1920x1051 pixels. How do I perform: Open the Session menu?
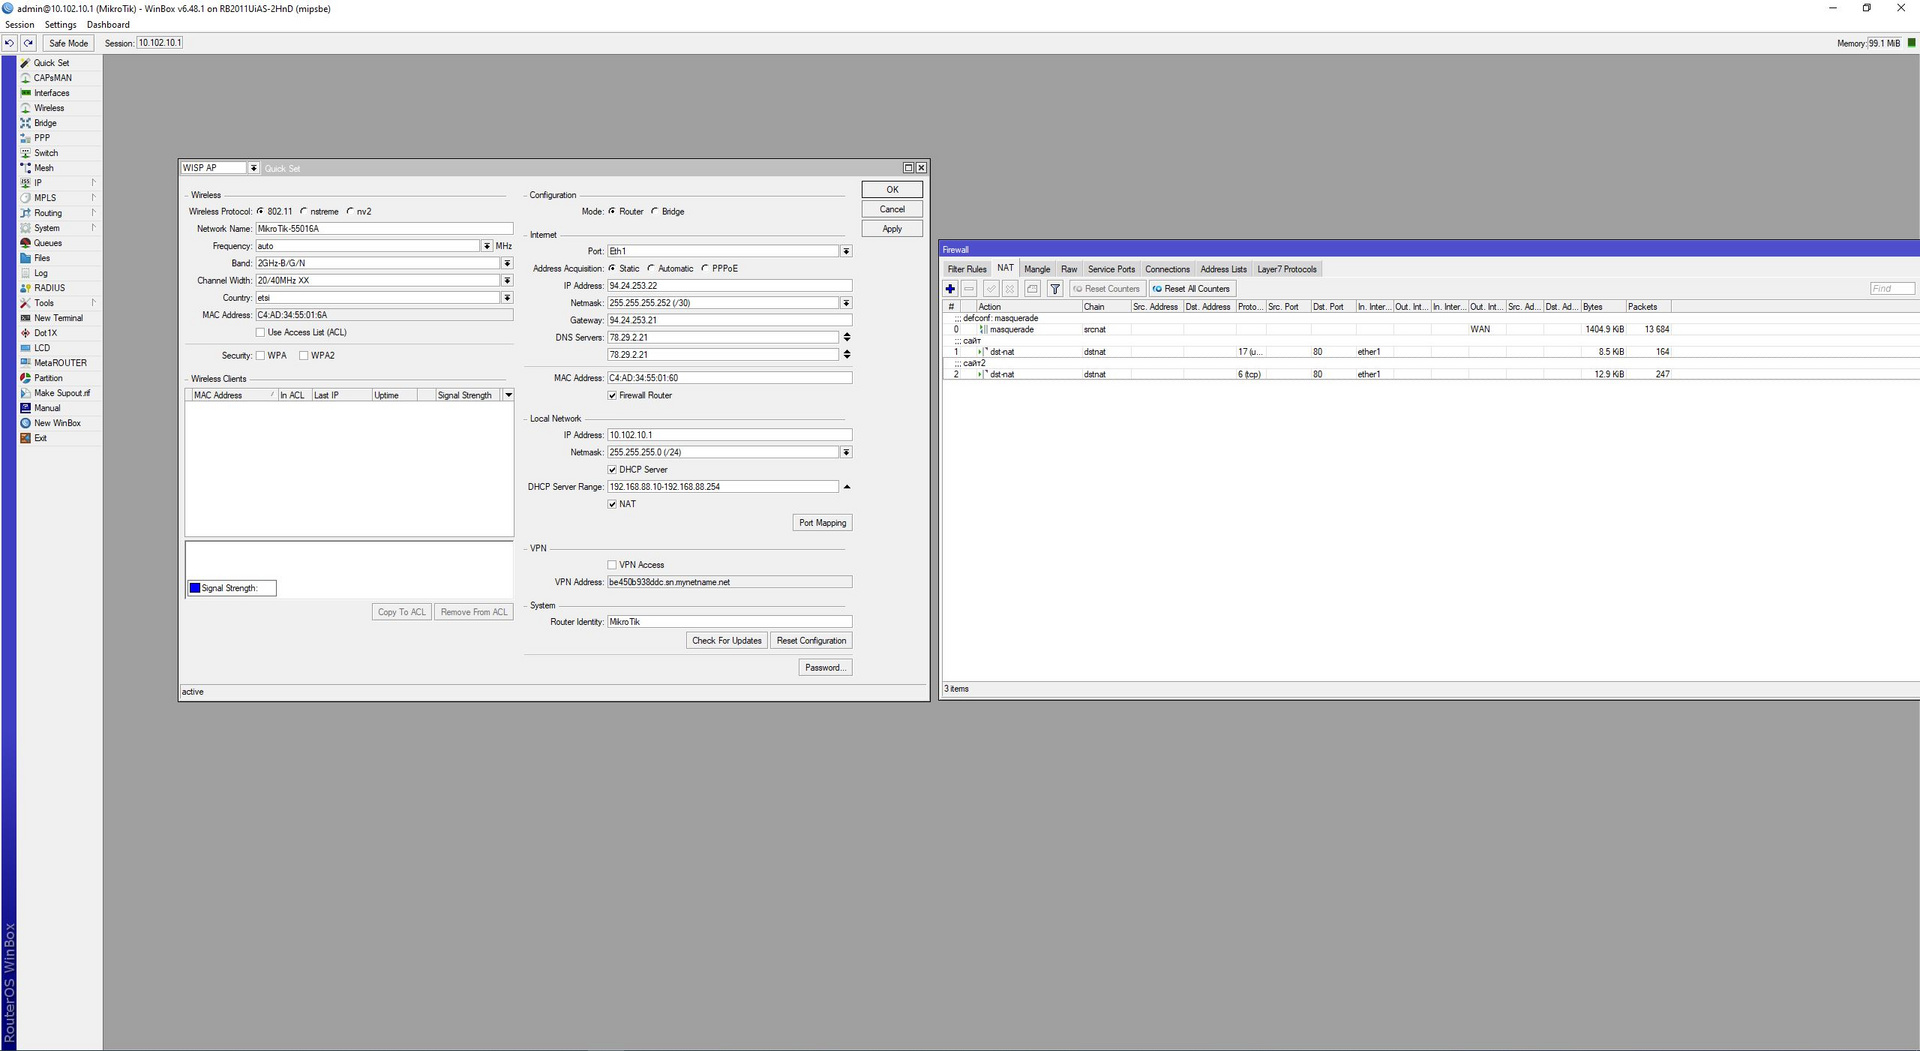(20, 25)
